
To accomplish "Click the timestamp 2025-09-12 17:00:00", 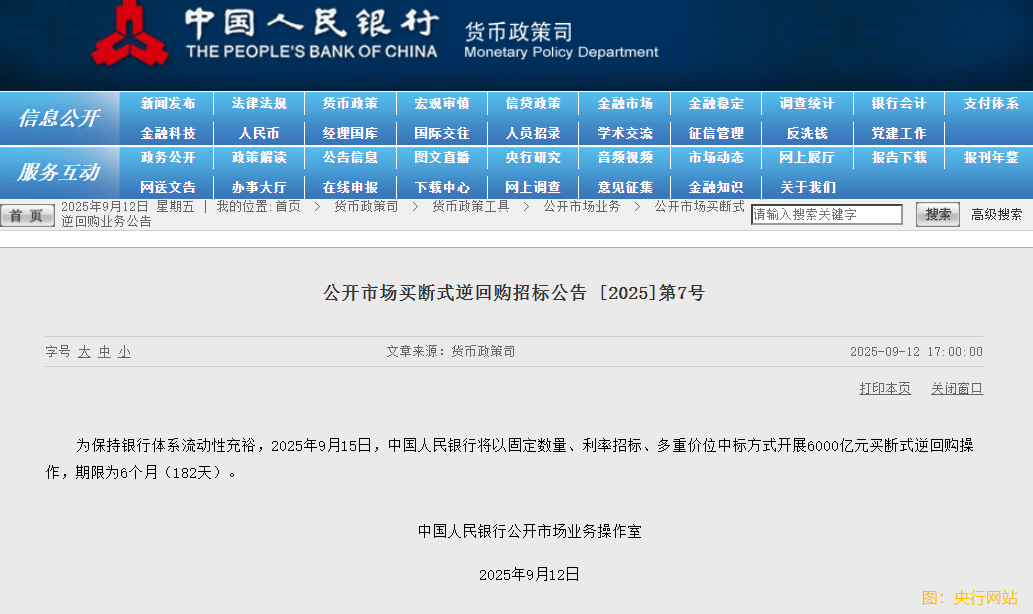I will [916, 352].
